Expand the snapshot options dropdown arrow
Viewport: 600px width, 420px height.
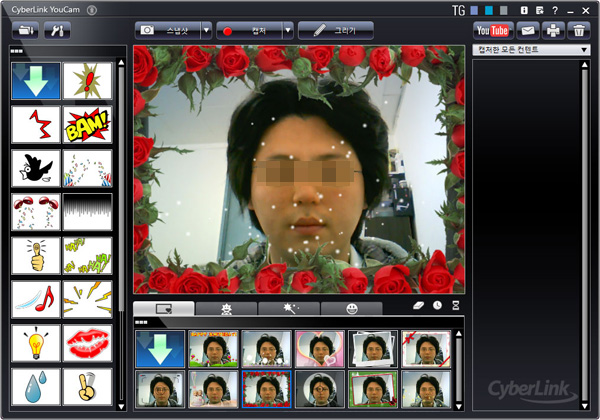[206, 31]
